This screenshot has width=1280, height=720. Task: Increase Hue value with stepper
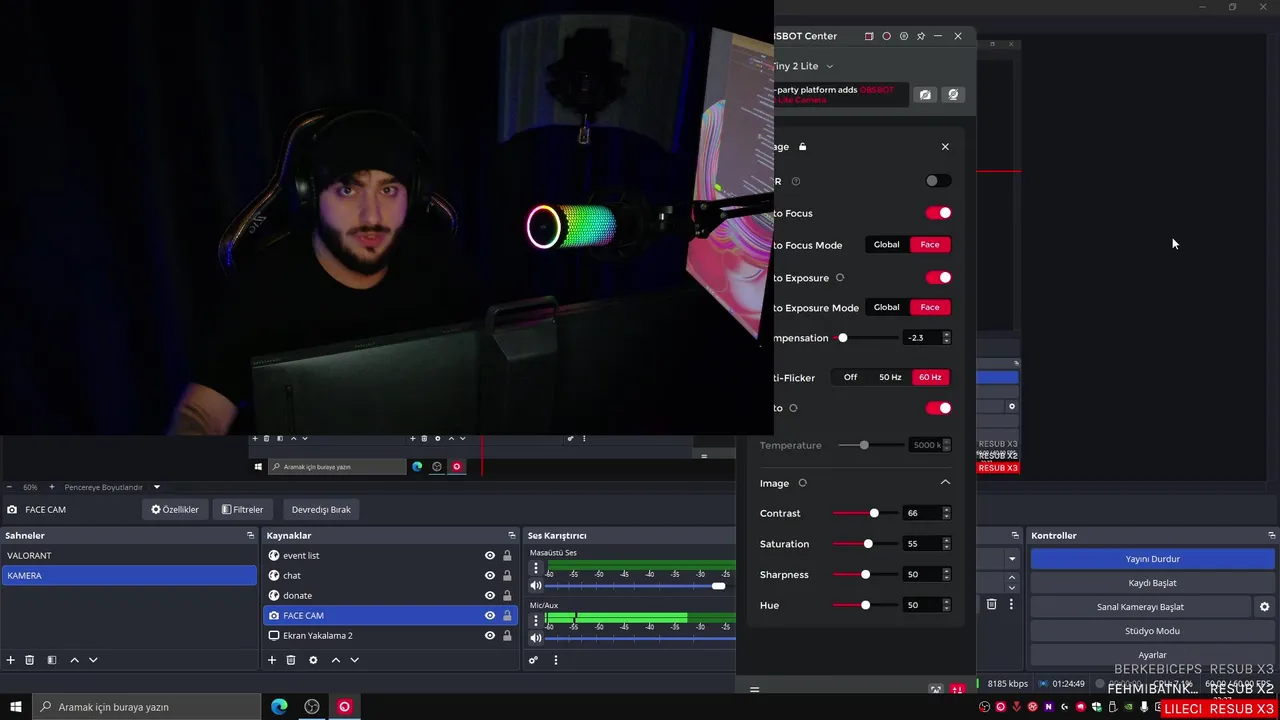(x=946, y=602)
